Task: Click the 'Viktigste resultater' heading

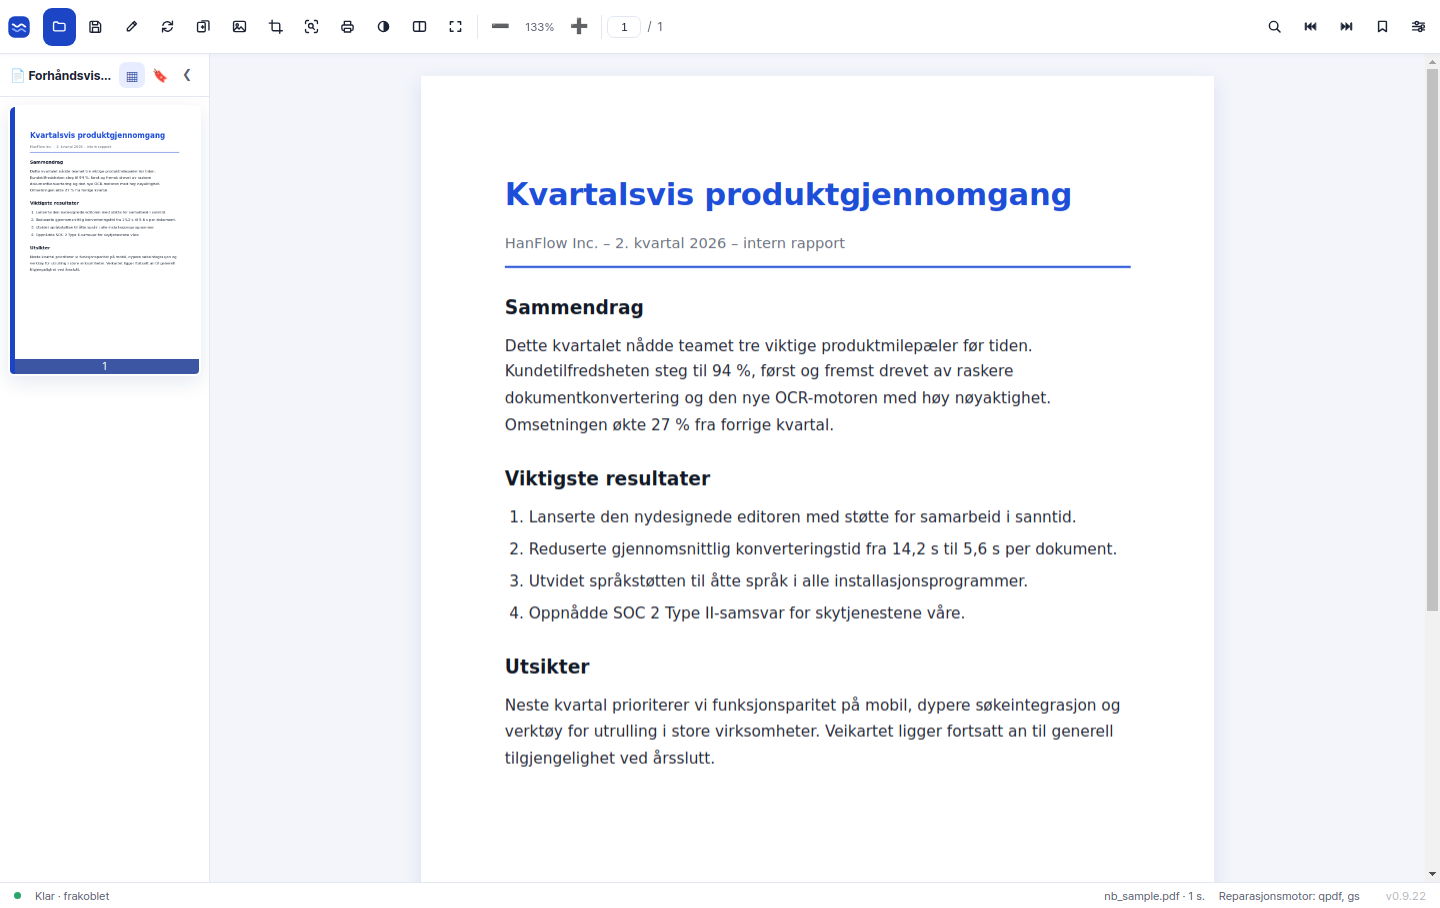Action: (x=607, y=478)
